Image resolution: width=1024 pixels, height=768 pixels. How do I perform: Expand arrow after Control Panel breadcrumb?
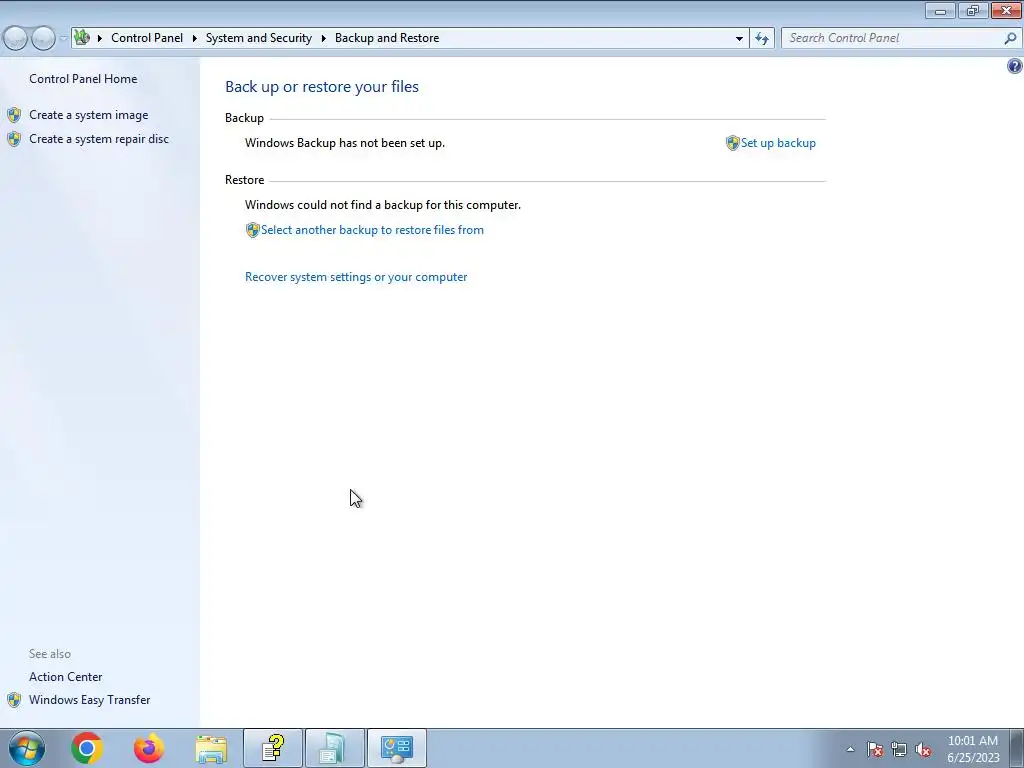pos(195,38)
